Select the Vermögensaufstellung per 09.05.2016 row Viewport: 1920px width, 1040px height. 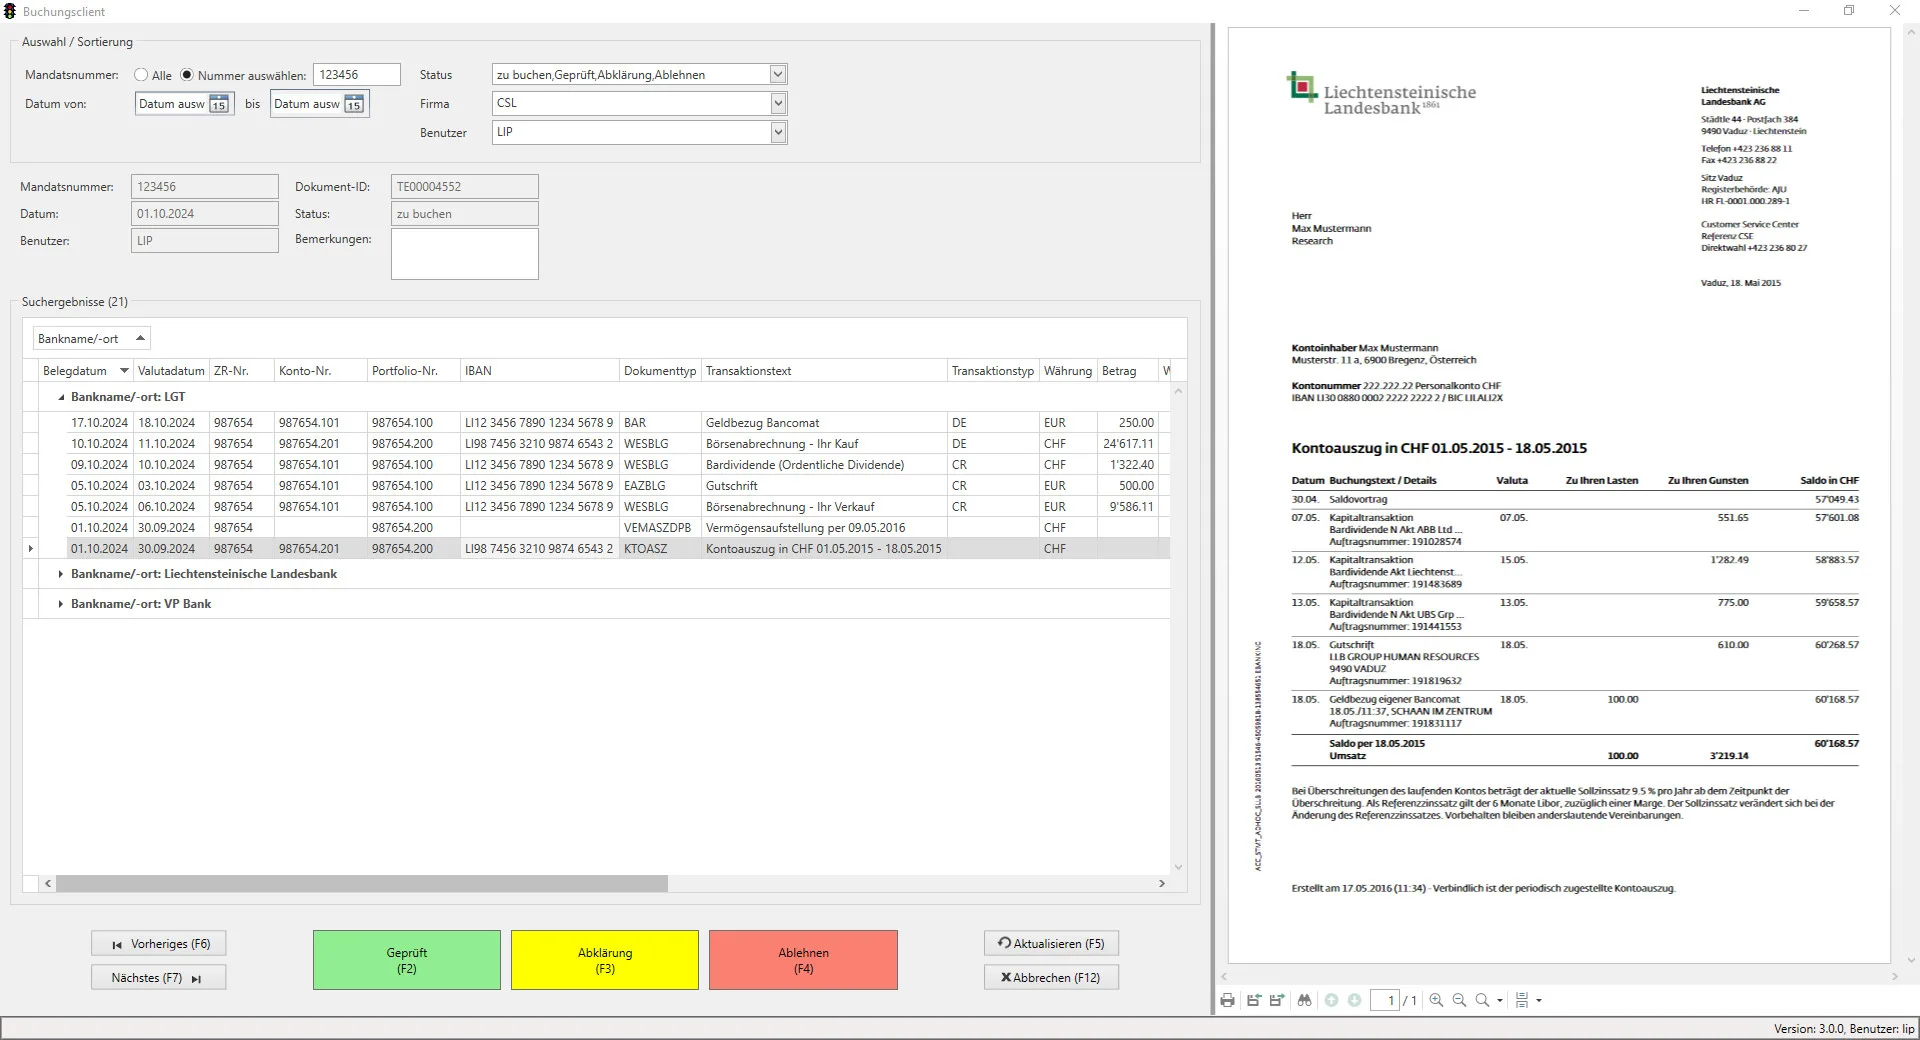click(604, 528)
